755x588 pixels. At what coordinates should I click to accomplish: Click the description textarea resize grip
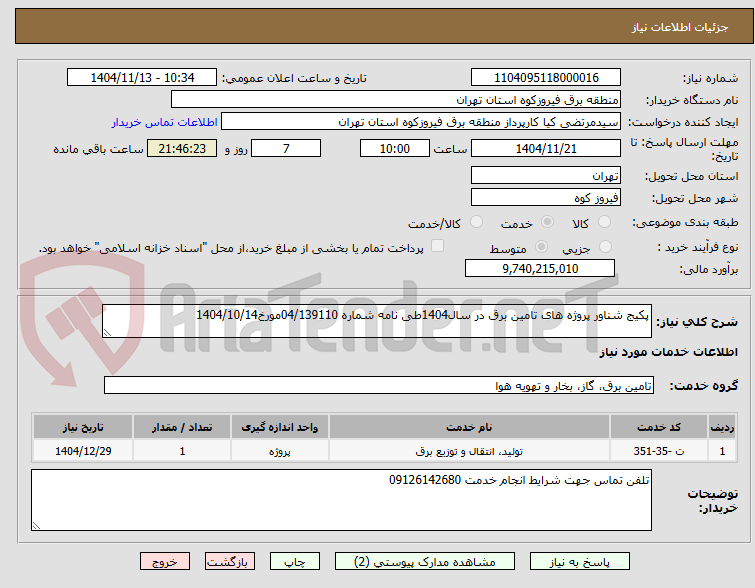[x=107, y=333]
